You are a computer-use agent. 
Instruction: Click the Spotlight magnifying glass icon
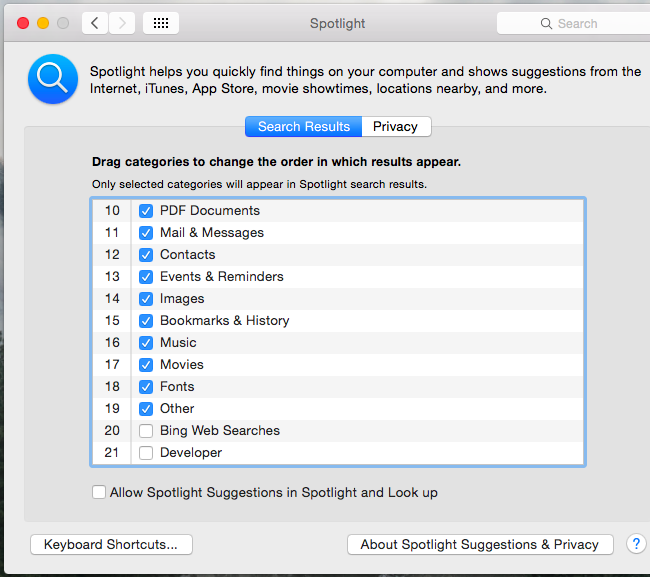point(53,79)
